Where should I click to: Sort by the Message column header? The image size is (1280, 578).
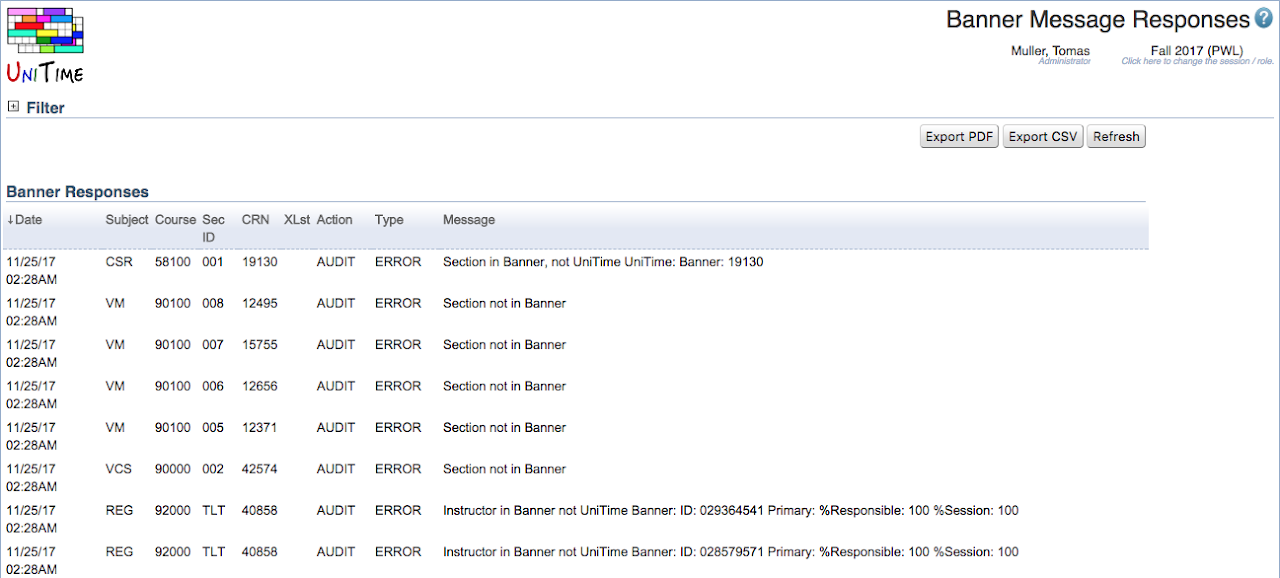469,220
